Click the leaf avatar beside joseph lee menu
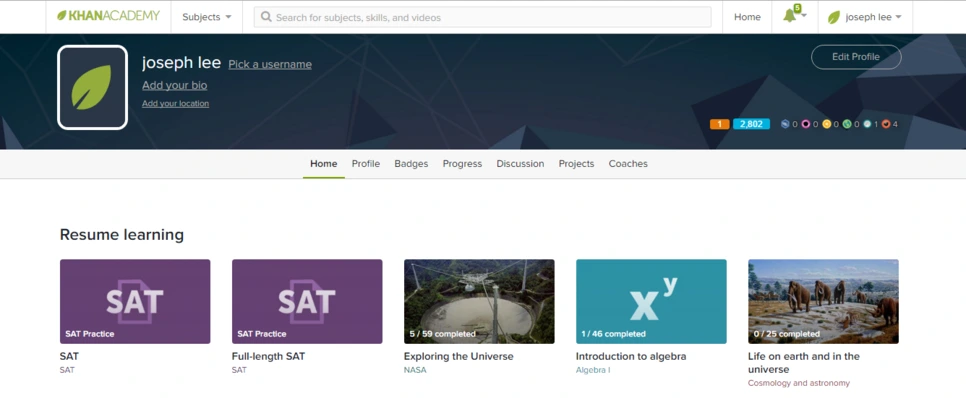966x398 pixels. [834, 17]
